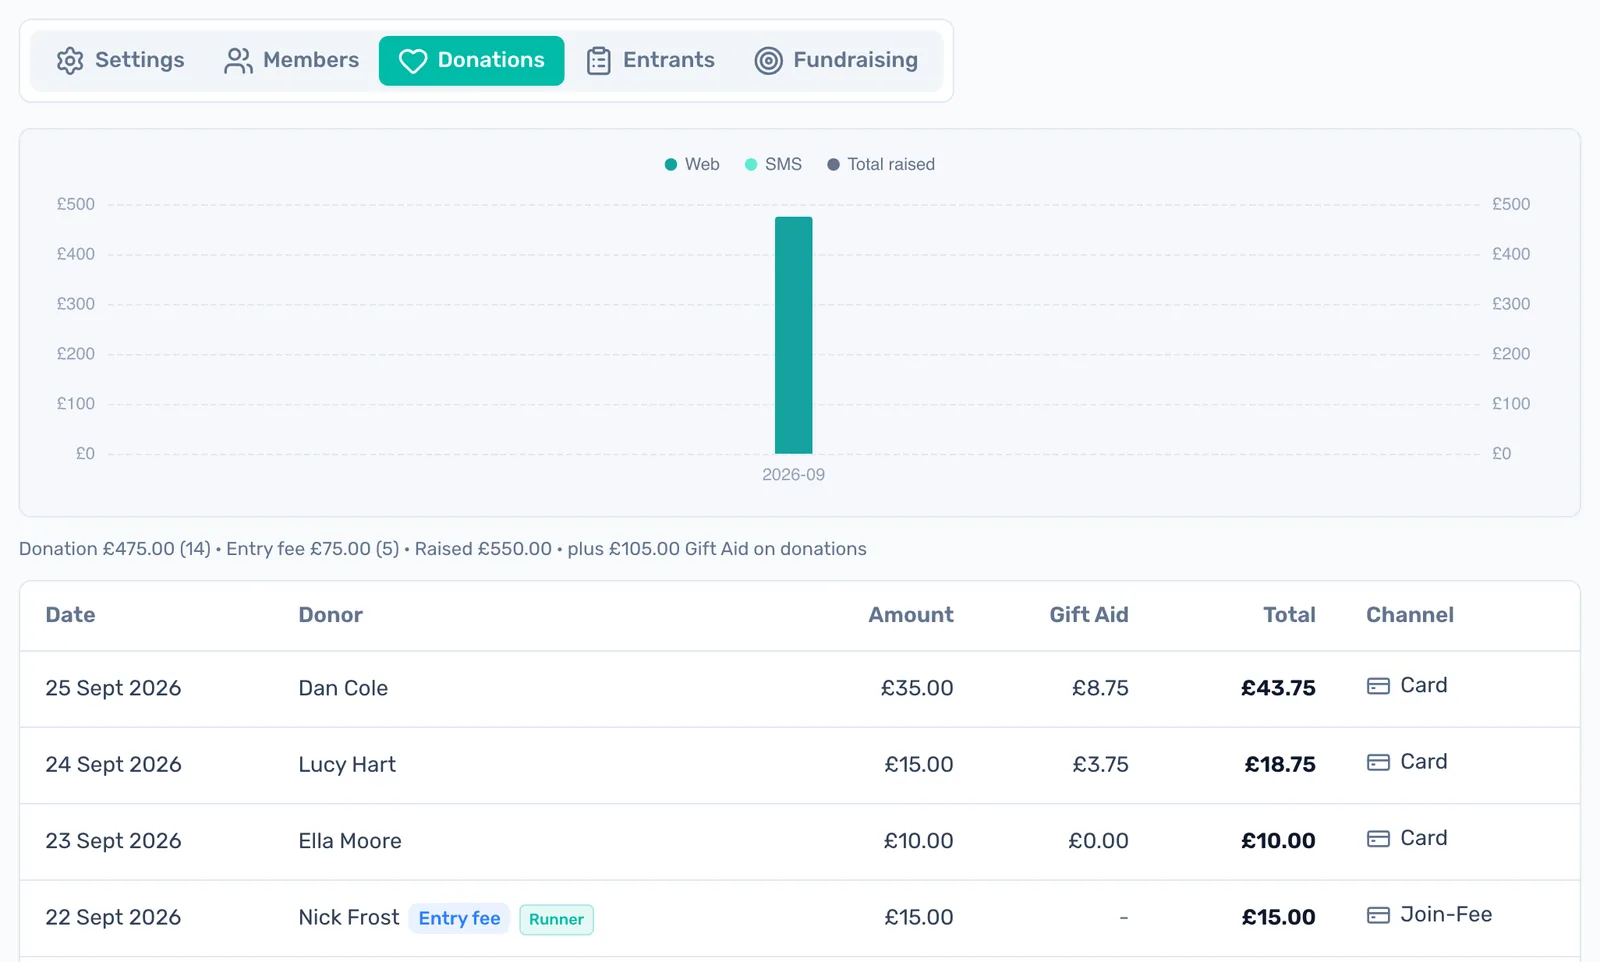
Task: Click the Runner badge next to Nick Frost
Action: (556, 919)
